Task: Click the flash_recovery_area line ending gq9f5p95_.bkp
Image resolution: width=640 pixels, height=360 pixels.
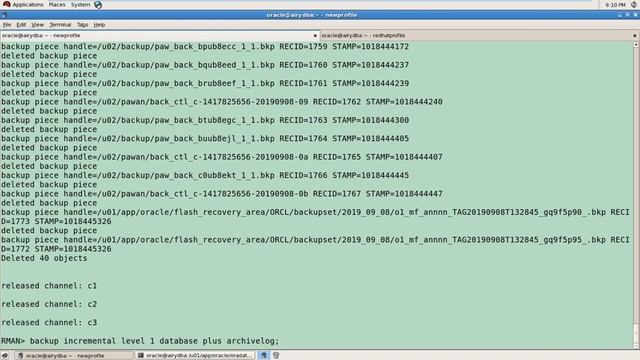Action: tap(315, 240)
